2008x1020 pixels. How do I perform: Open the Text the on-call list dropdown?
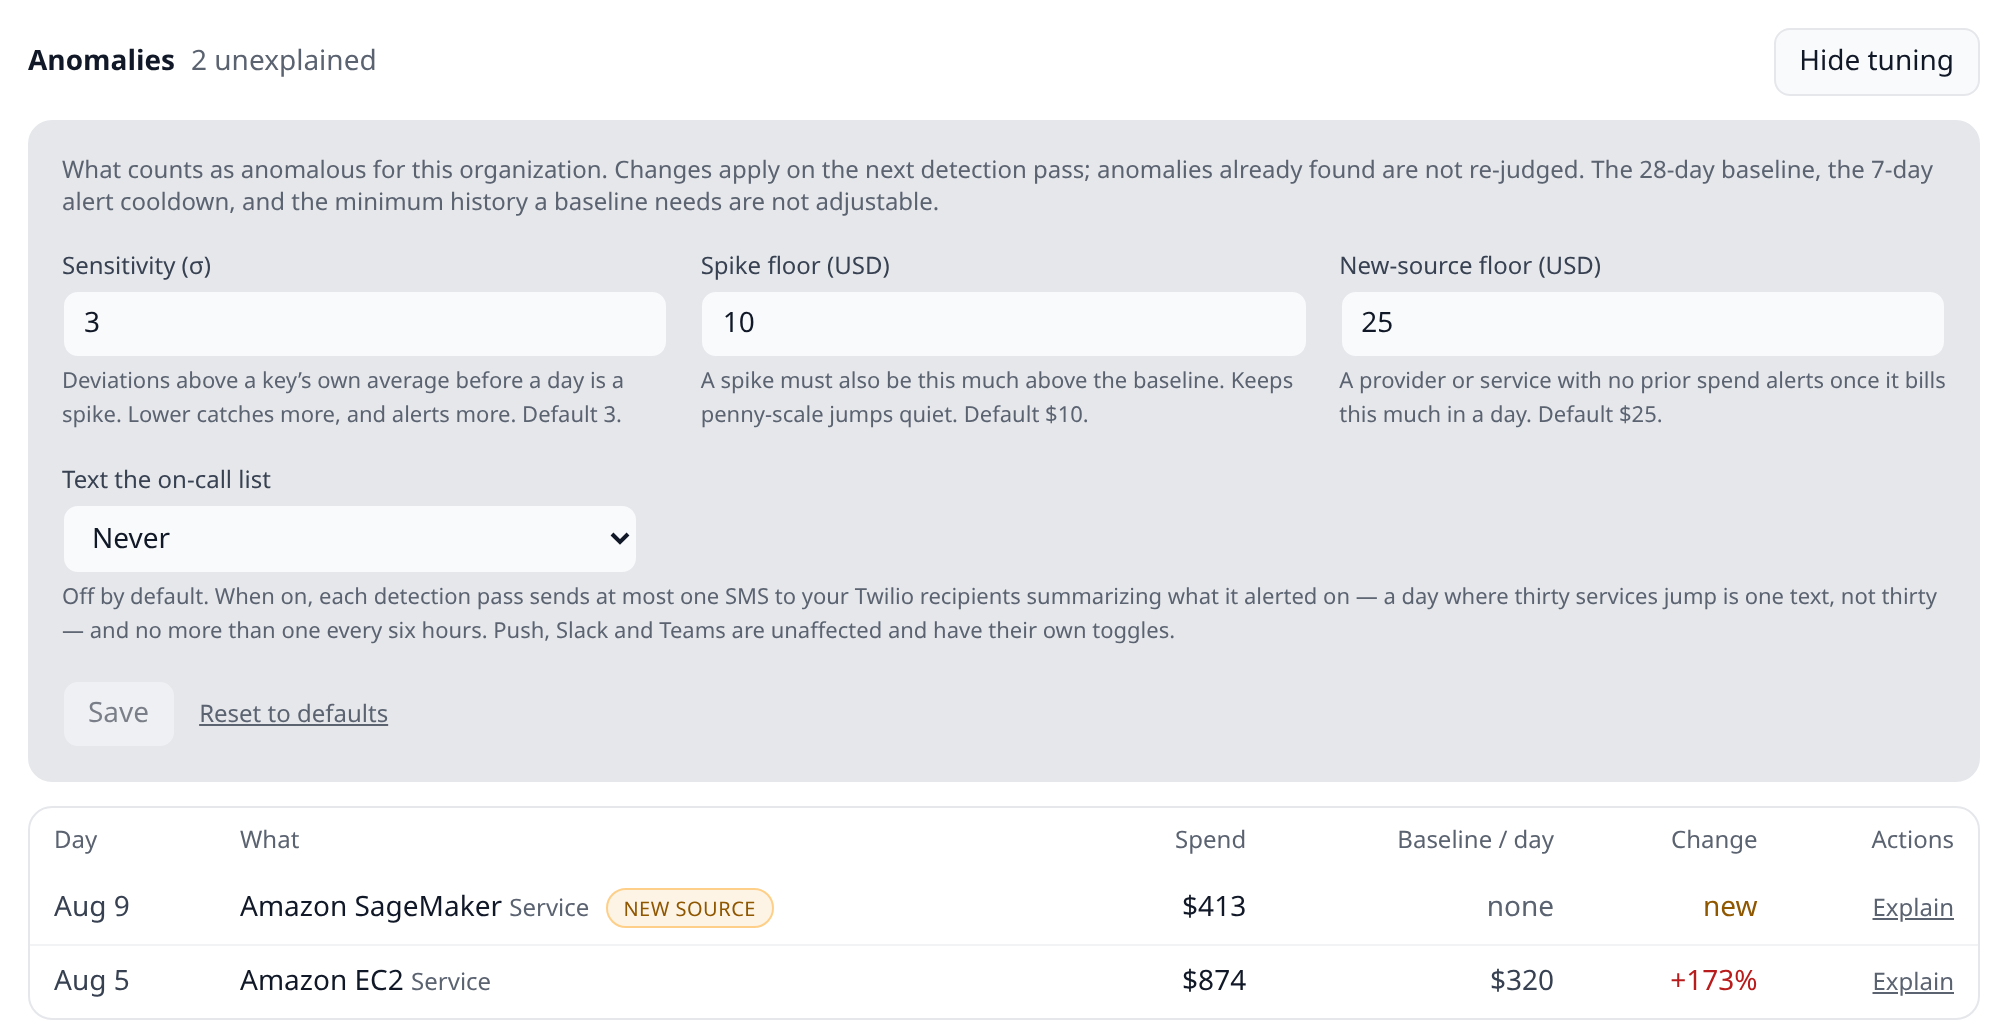[350, 539]
